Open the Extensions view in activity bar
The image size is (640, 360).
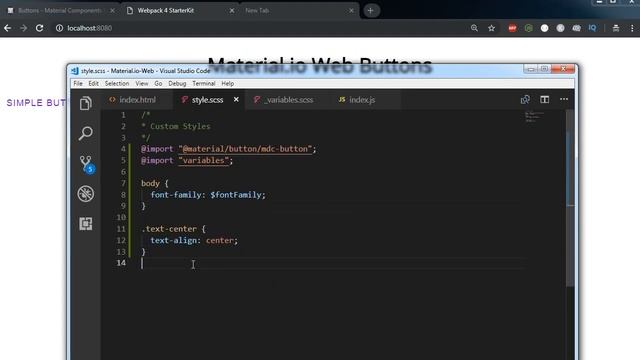pyautogui.click(x=86, y=224)
